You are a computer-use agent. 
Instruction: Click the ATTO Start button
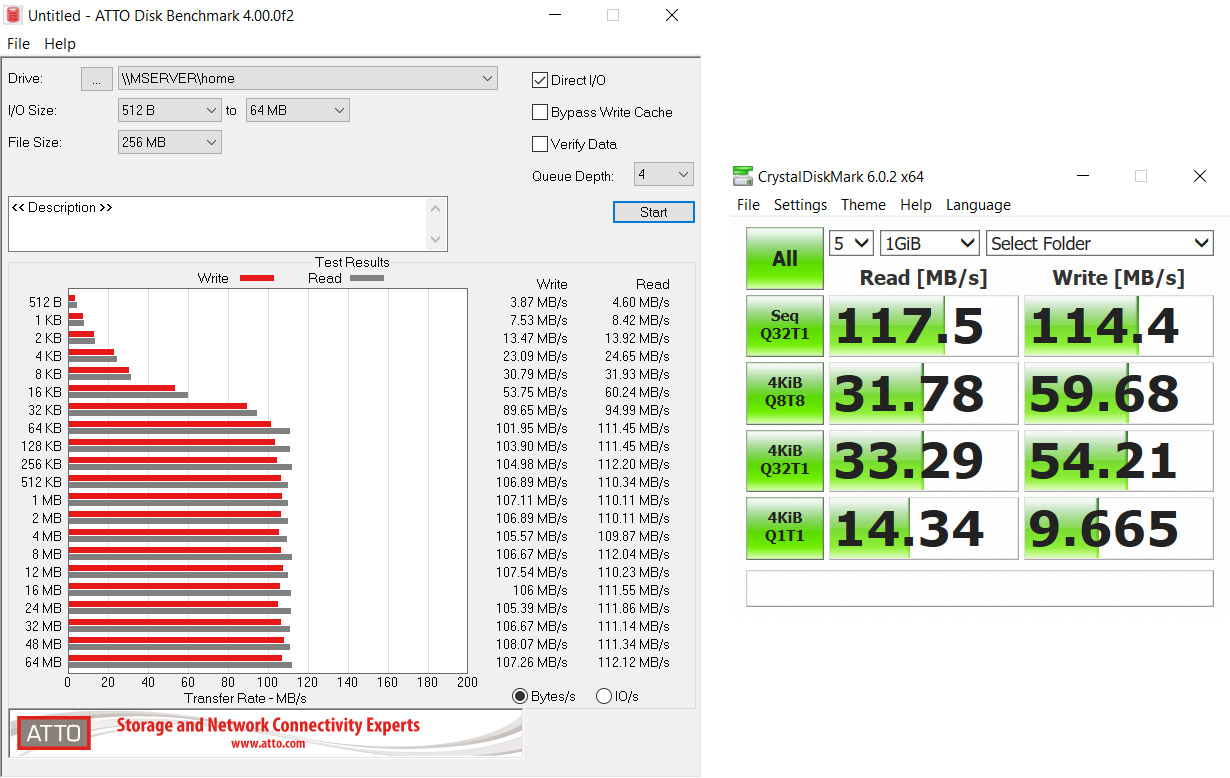[654, 212]
